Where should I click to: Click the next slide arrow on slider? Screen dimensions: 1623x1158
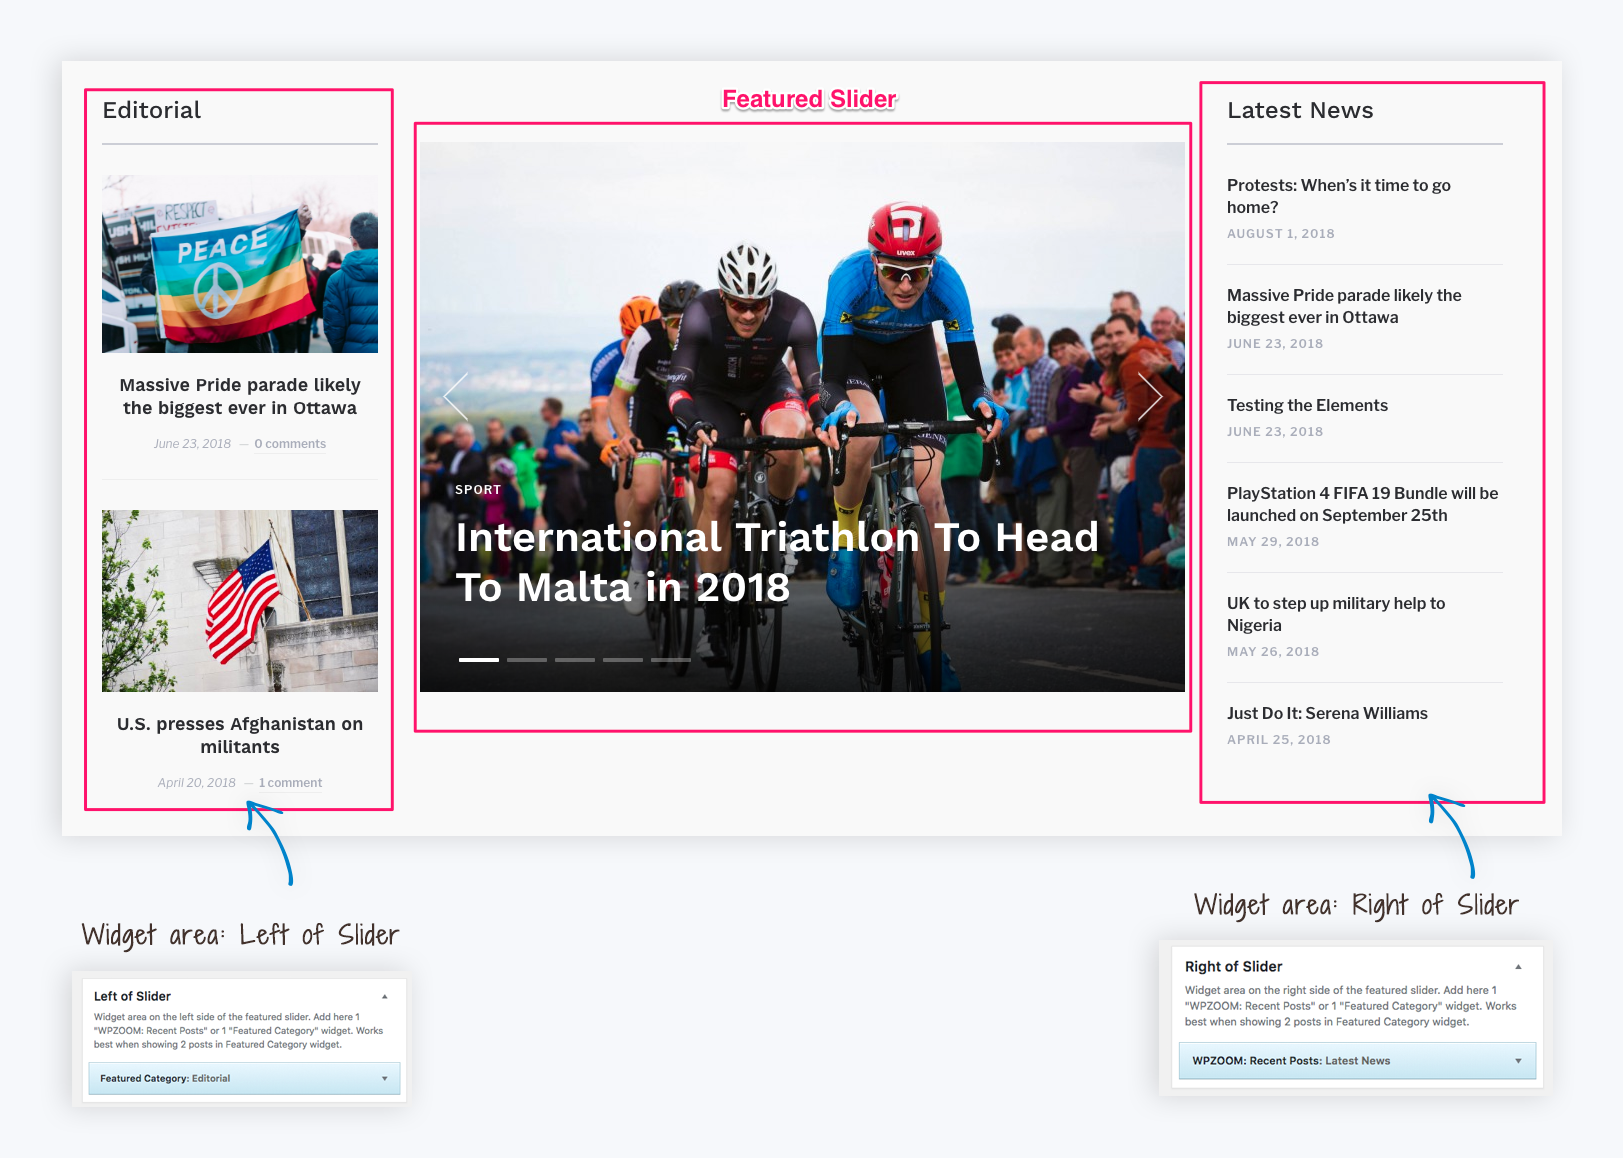[x=1149, y=397]
